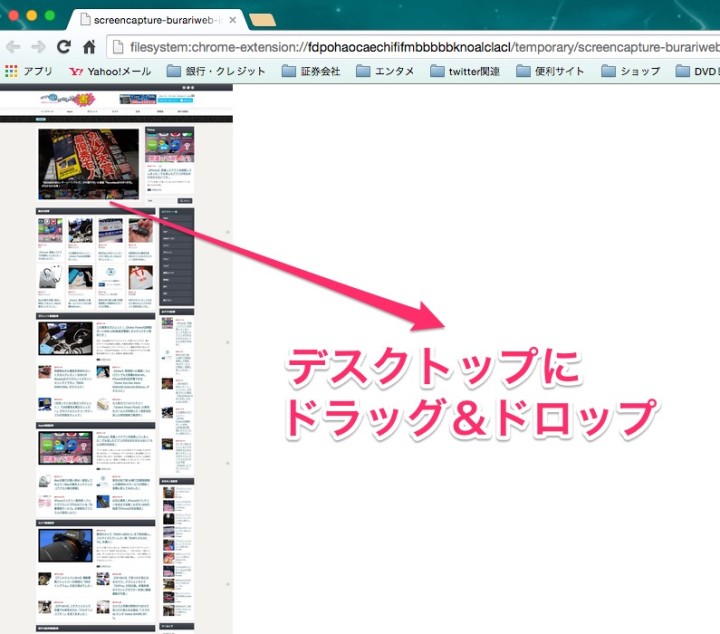
Task: Click the captured page's large top photo
Action: click(x=89, y=164)
